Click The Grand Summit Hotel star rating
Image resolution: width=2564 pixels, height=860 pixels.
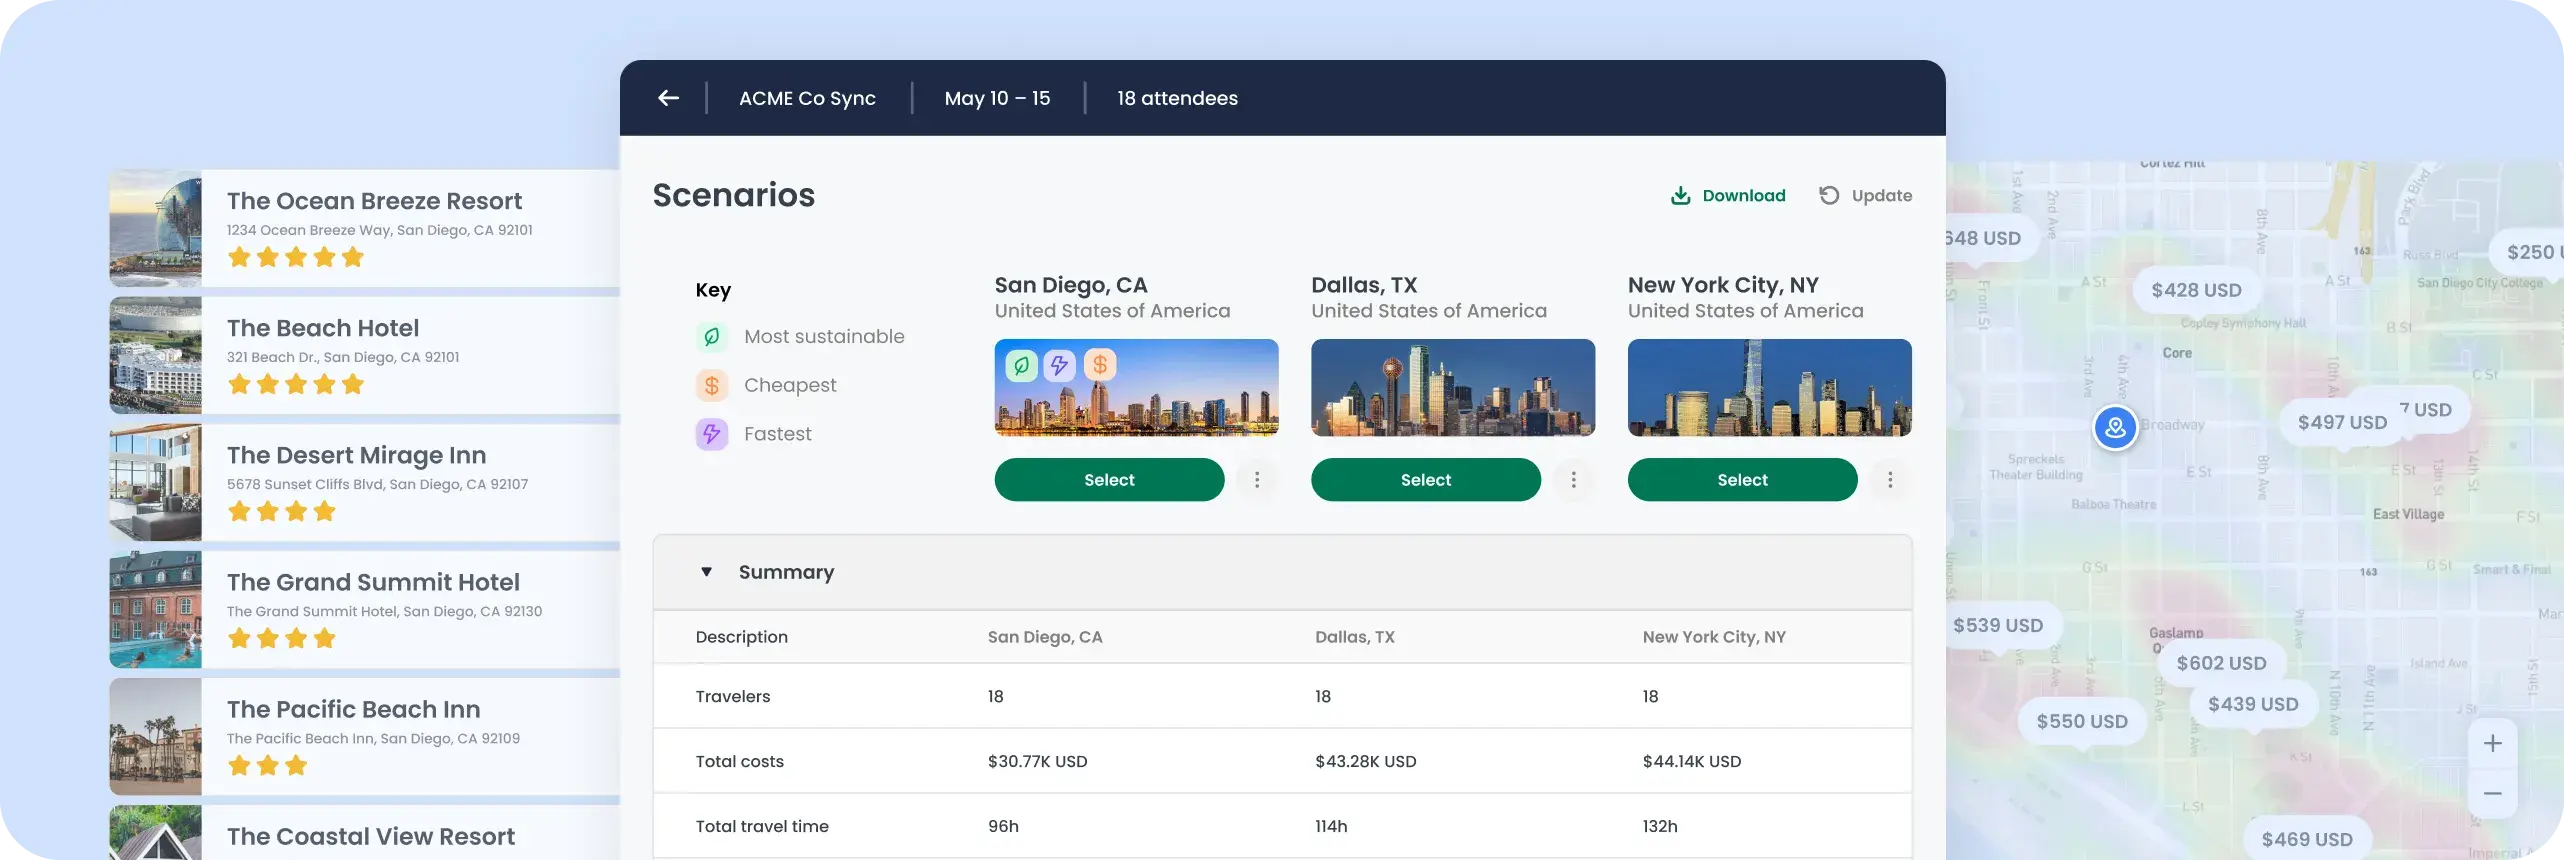point(282,639)
